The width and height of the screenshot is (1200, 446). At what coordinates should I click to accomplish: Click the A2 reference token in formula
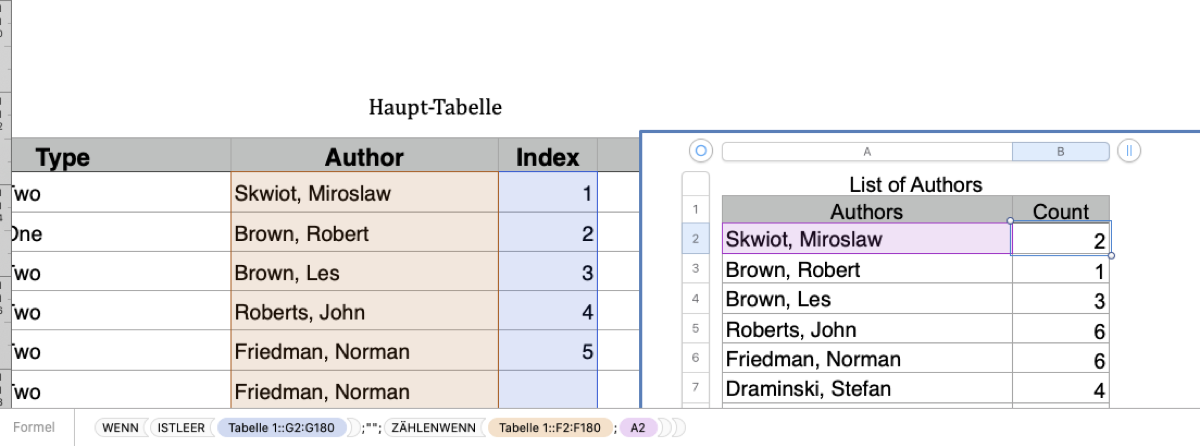tap(637, 428)
